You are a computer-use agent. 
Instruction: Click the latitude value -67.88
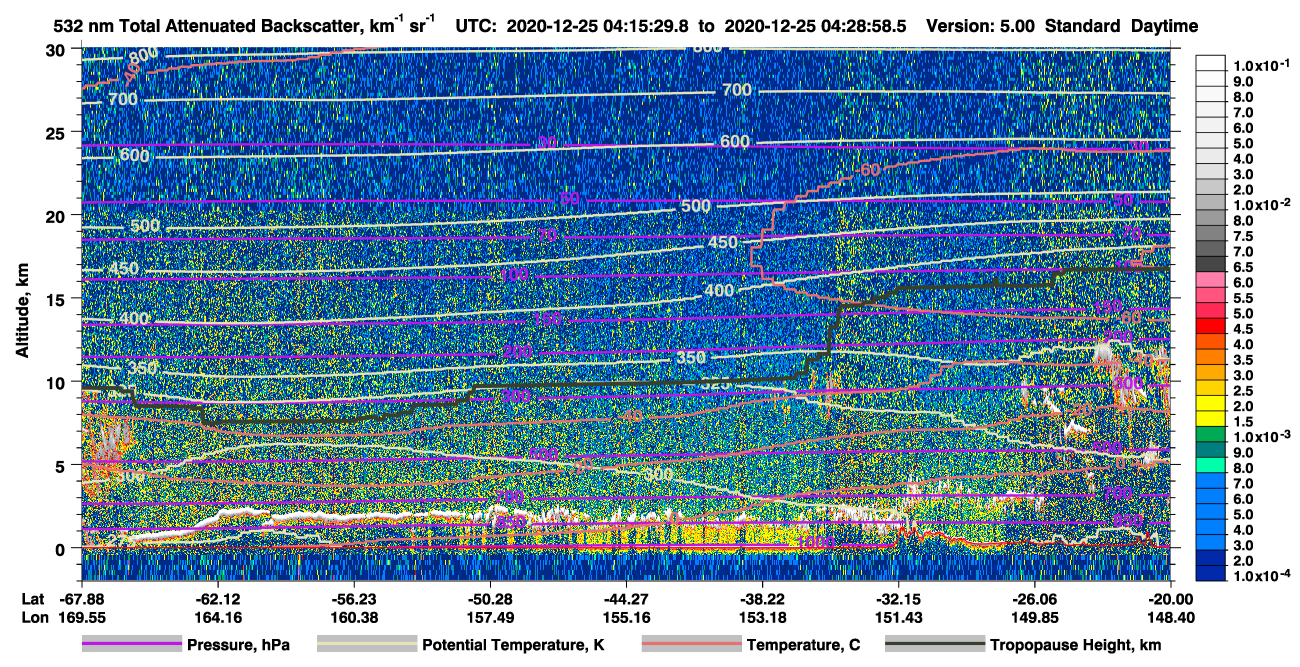click(81, 599)
